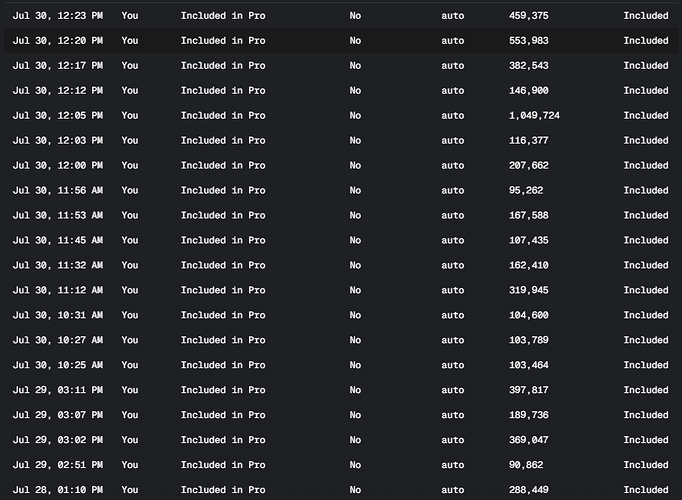Click the 103,789 token count
Screen dimensions: 682x500
(528, 341)
